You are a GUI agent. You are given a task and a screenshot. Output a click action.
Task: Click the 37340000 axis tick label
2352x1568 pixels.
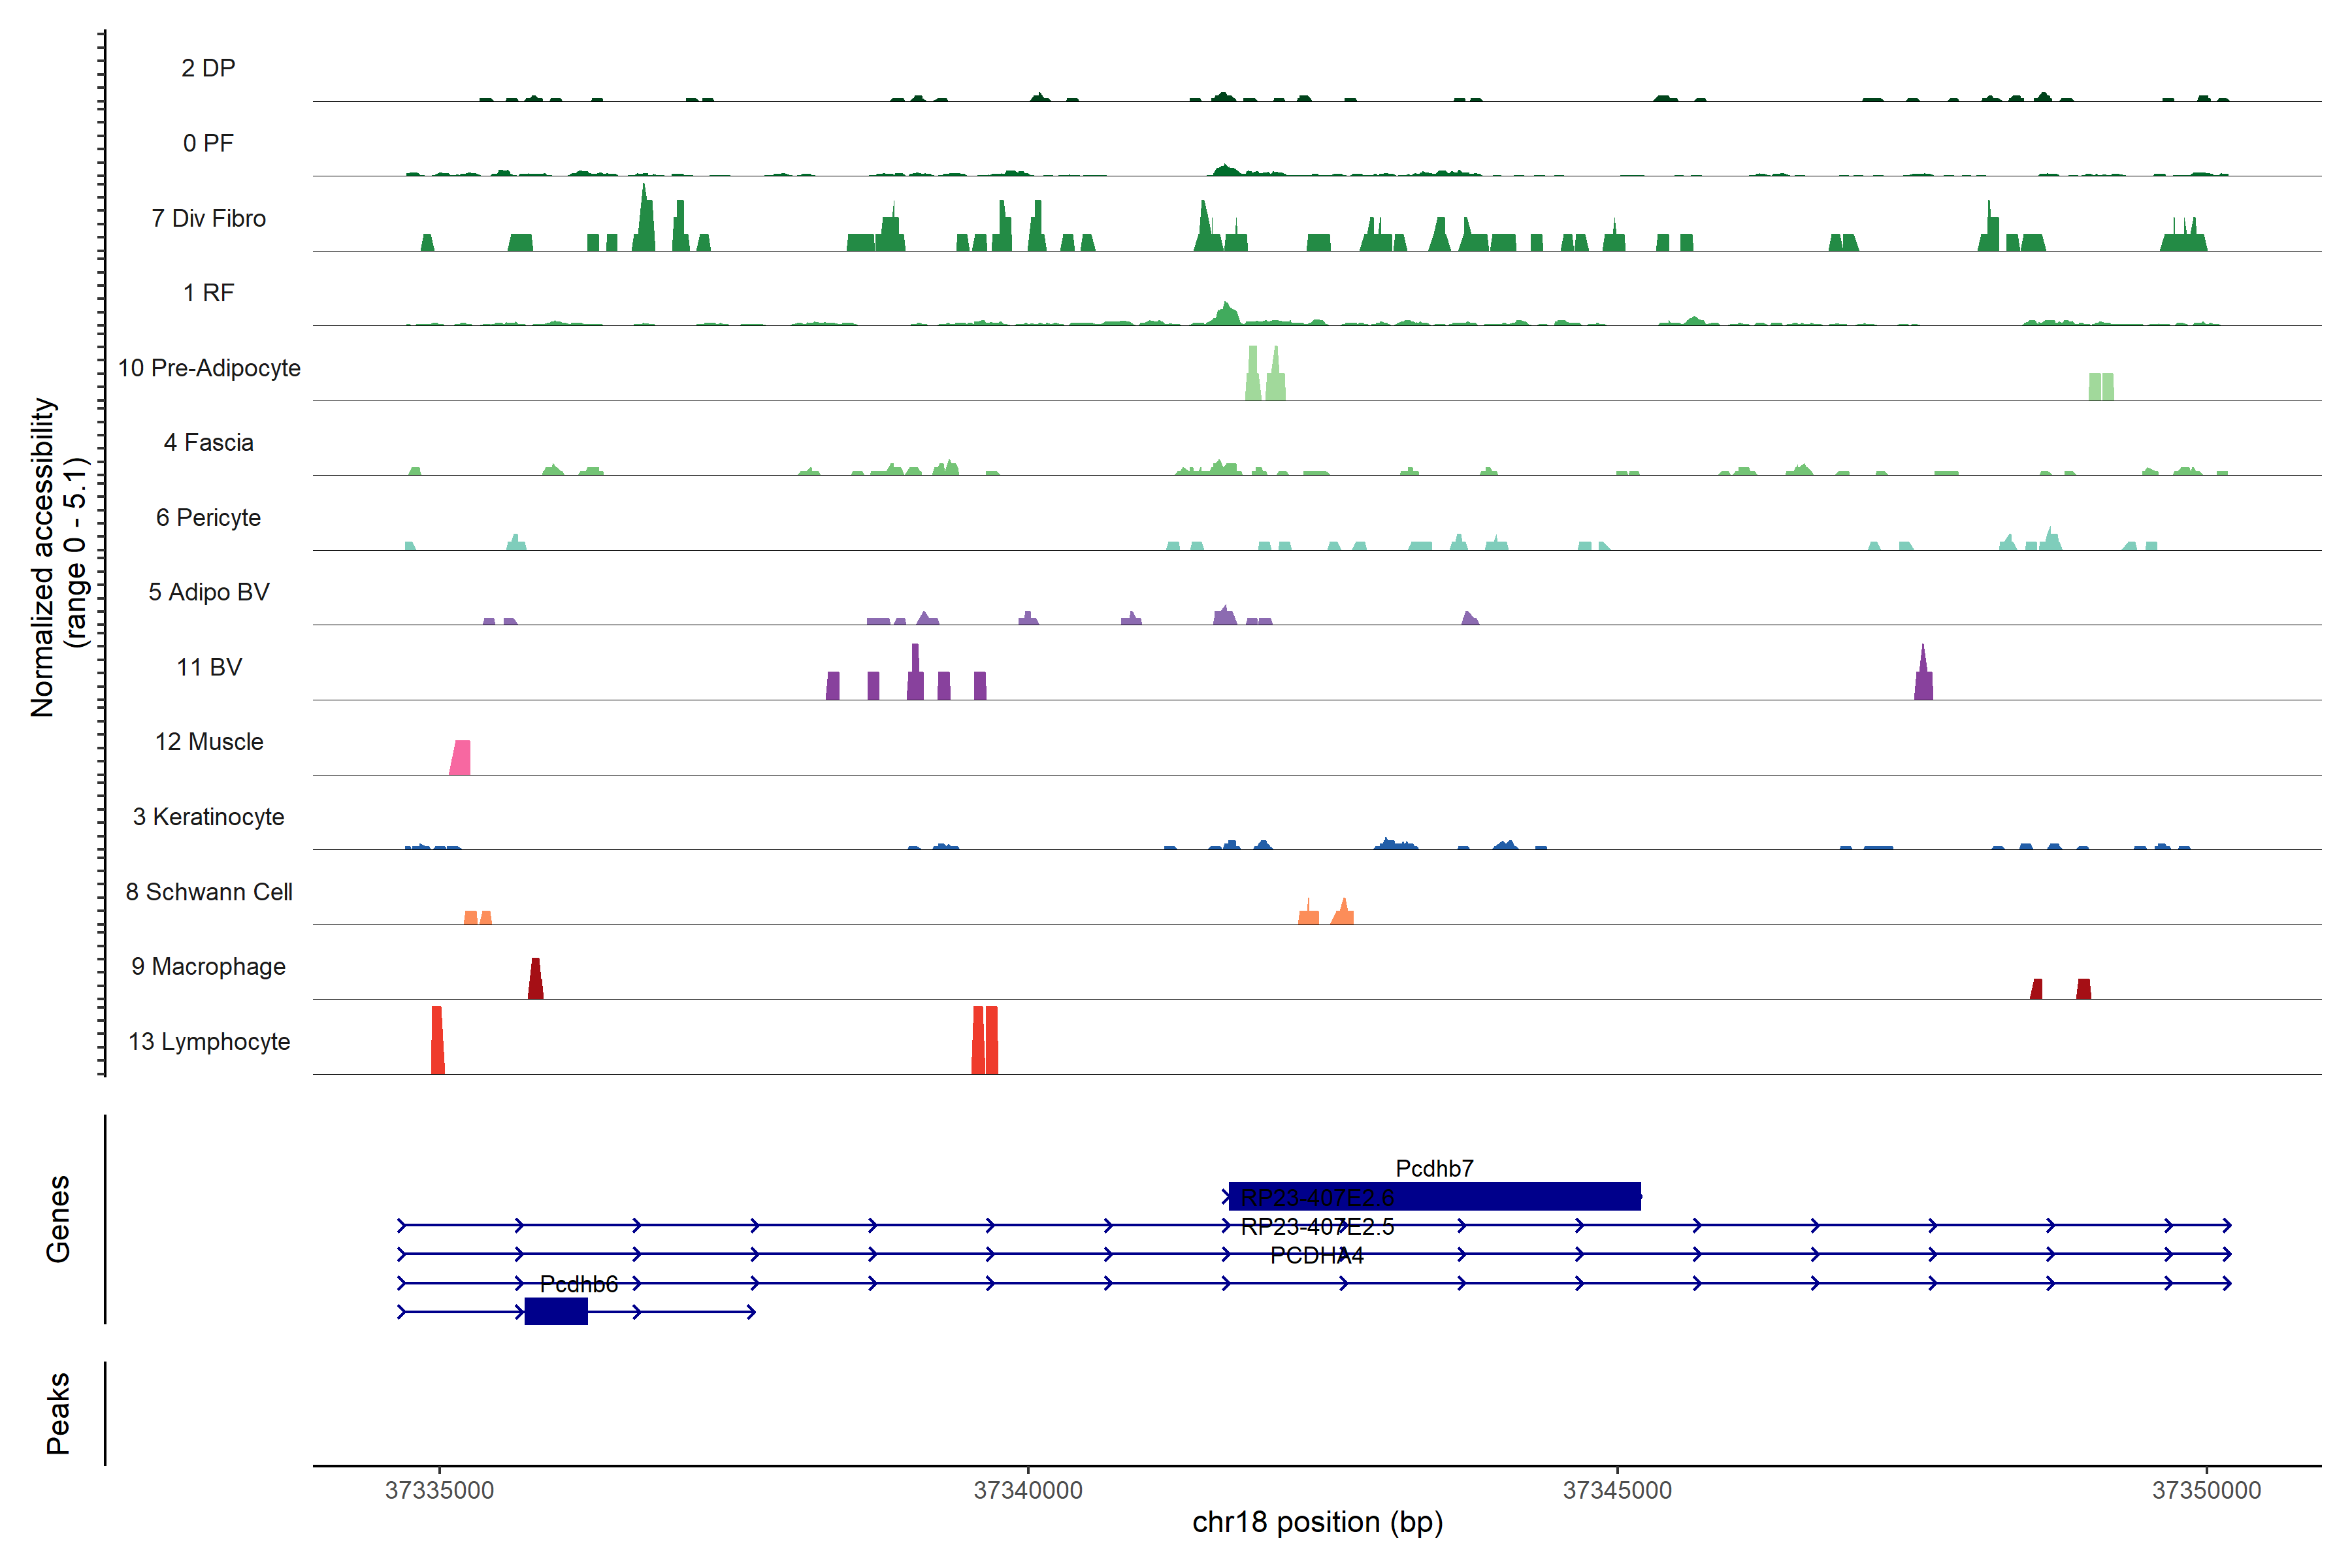click(1028, 1490)
